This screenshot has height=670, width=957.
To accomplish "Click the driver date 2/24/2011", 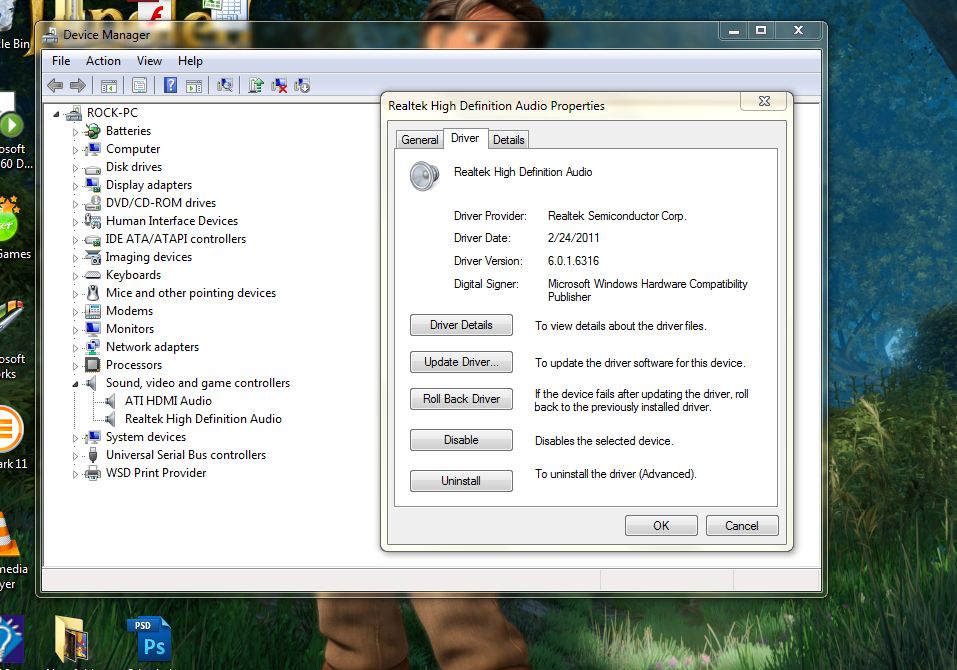I will click(573, 238).
